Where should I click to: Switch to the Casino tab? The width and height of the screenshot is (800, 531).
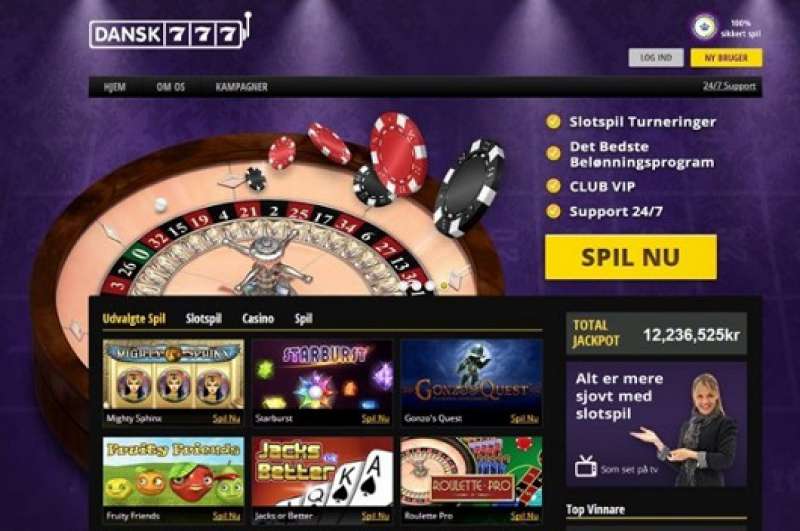coord(258,319)
